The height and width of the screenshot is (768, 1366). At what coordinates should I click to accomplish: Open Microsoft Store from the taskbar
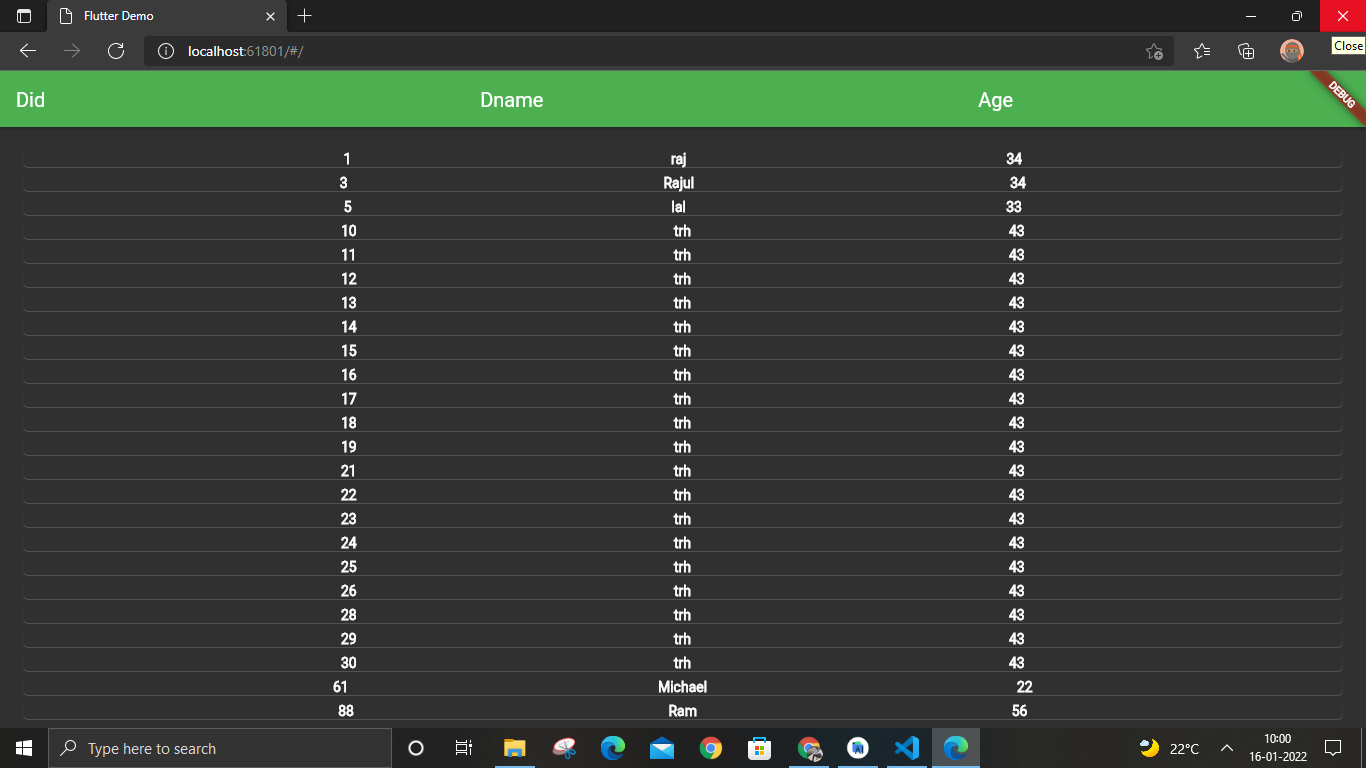click(x=760, y=748)
